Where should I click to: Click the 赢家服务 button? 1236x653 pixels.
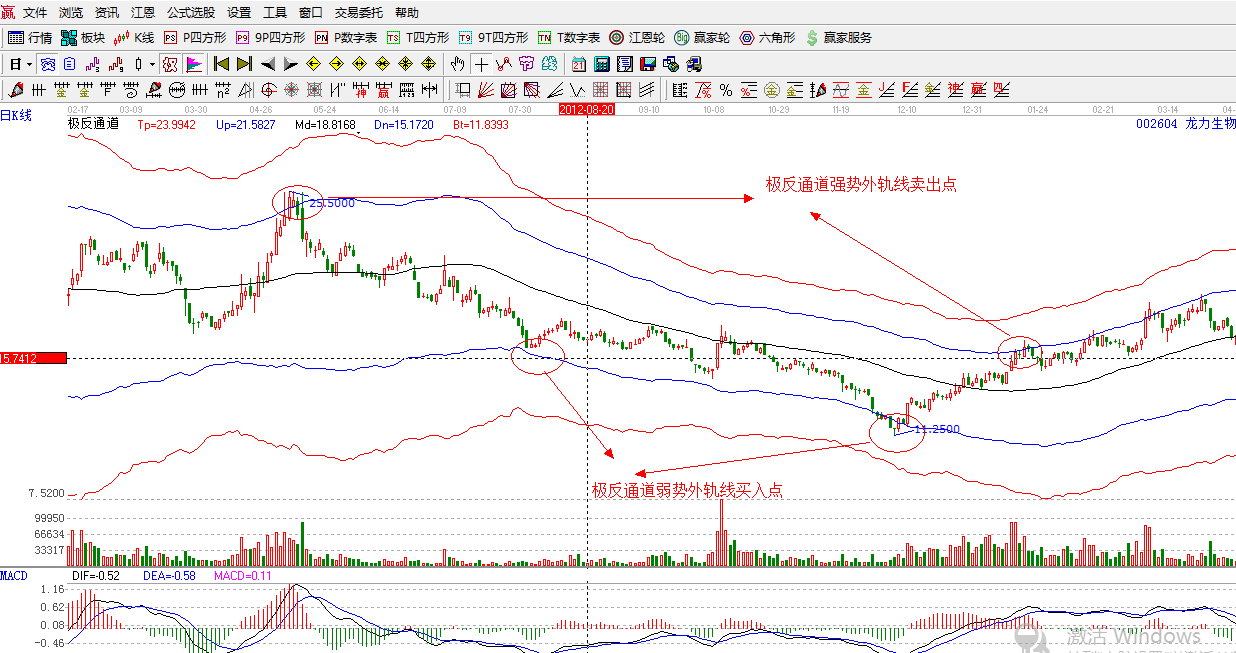[838, 38]
